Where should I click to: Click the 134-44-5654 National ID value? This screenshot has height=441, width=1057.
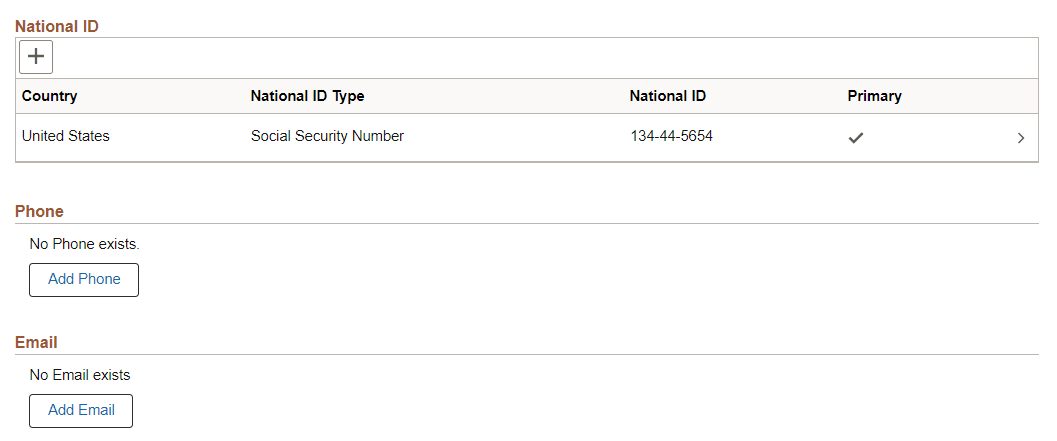[671, 136]
